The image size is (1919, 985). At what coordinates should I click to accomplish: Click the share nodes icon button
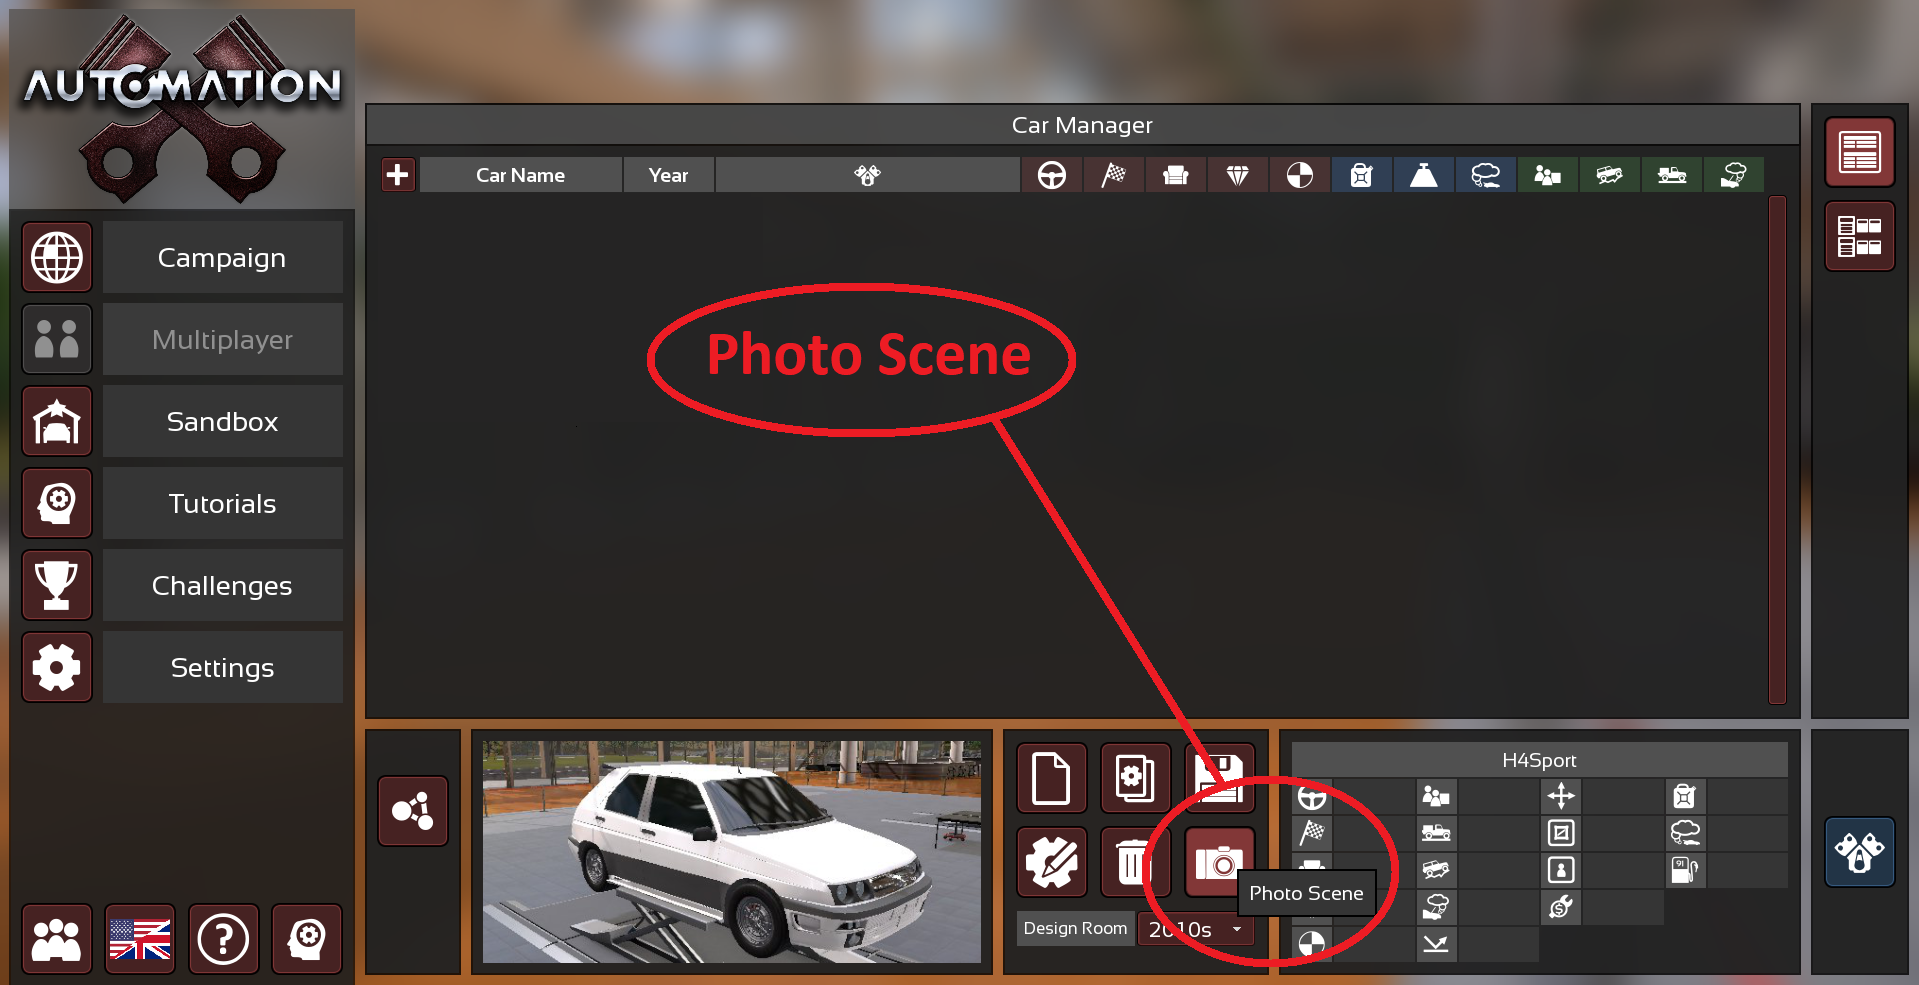[413, 811]
